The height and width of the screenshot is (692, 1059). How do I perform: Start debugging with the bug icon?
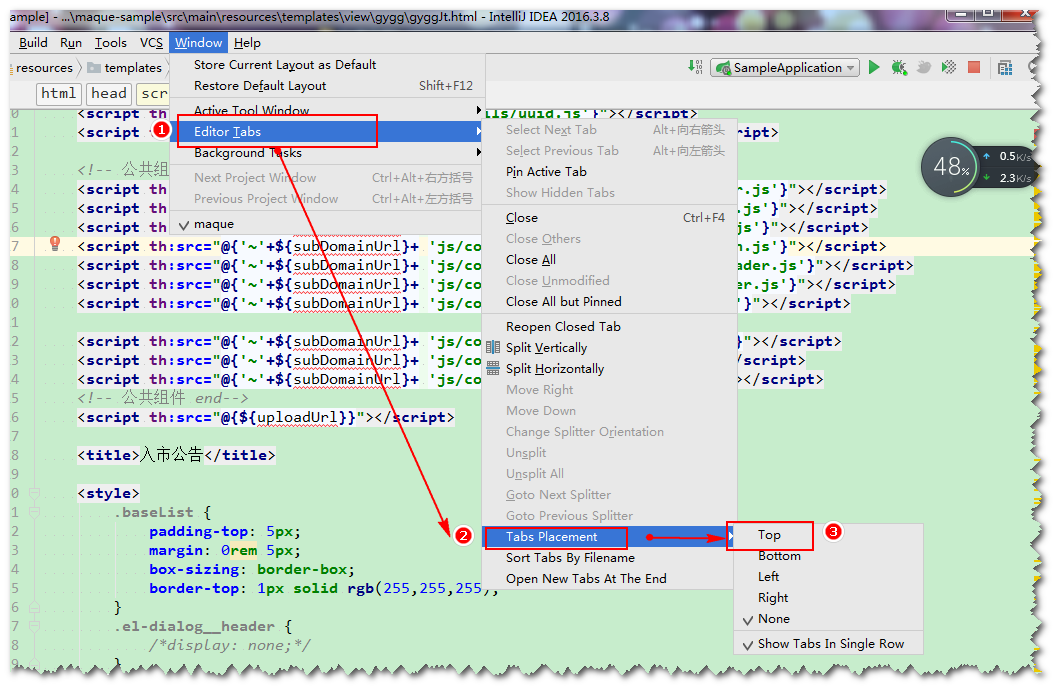[899, 67]
